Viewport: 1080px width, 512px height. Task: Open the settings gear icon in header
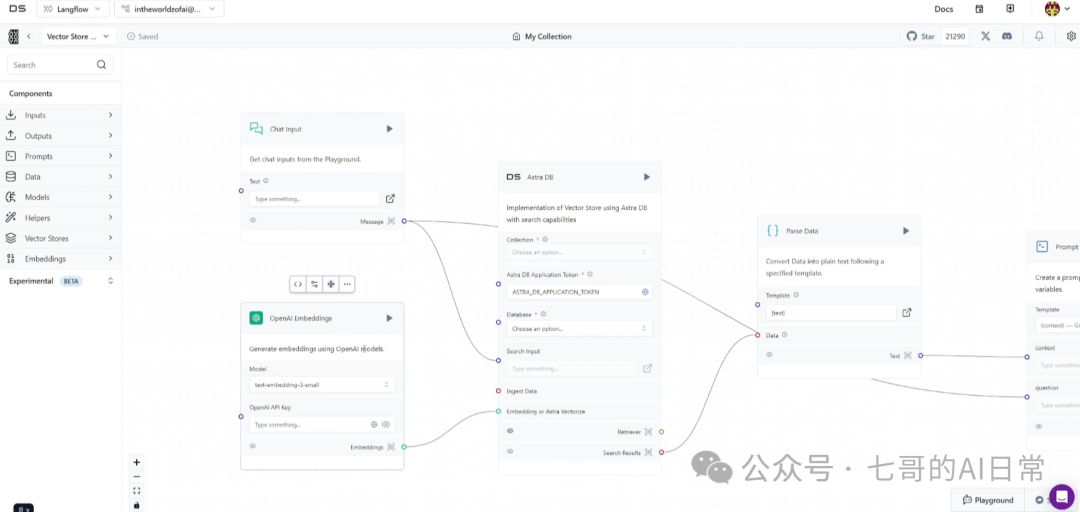[1071, 37]
